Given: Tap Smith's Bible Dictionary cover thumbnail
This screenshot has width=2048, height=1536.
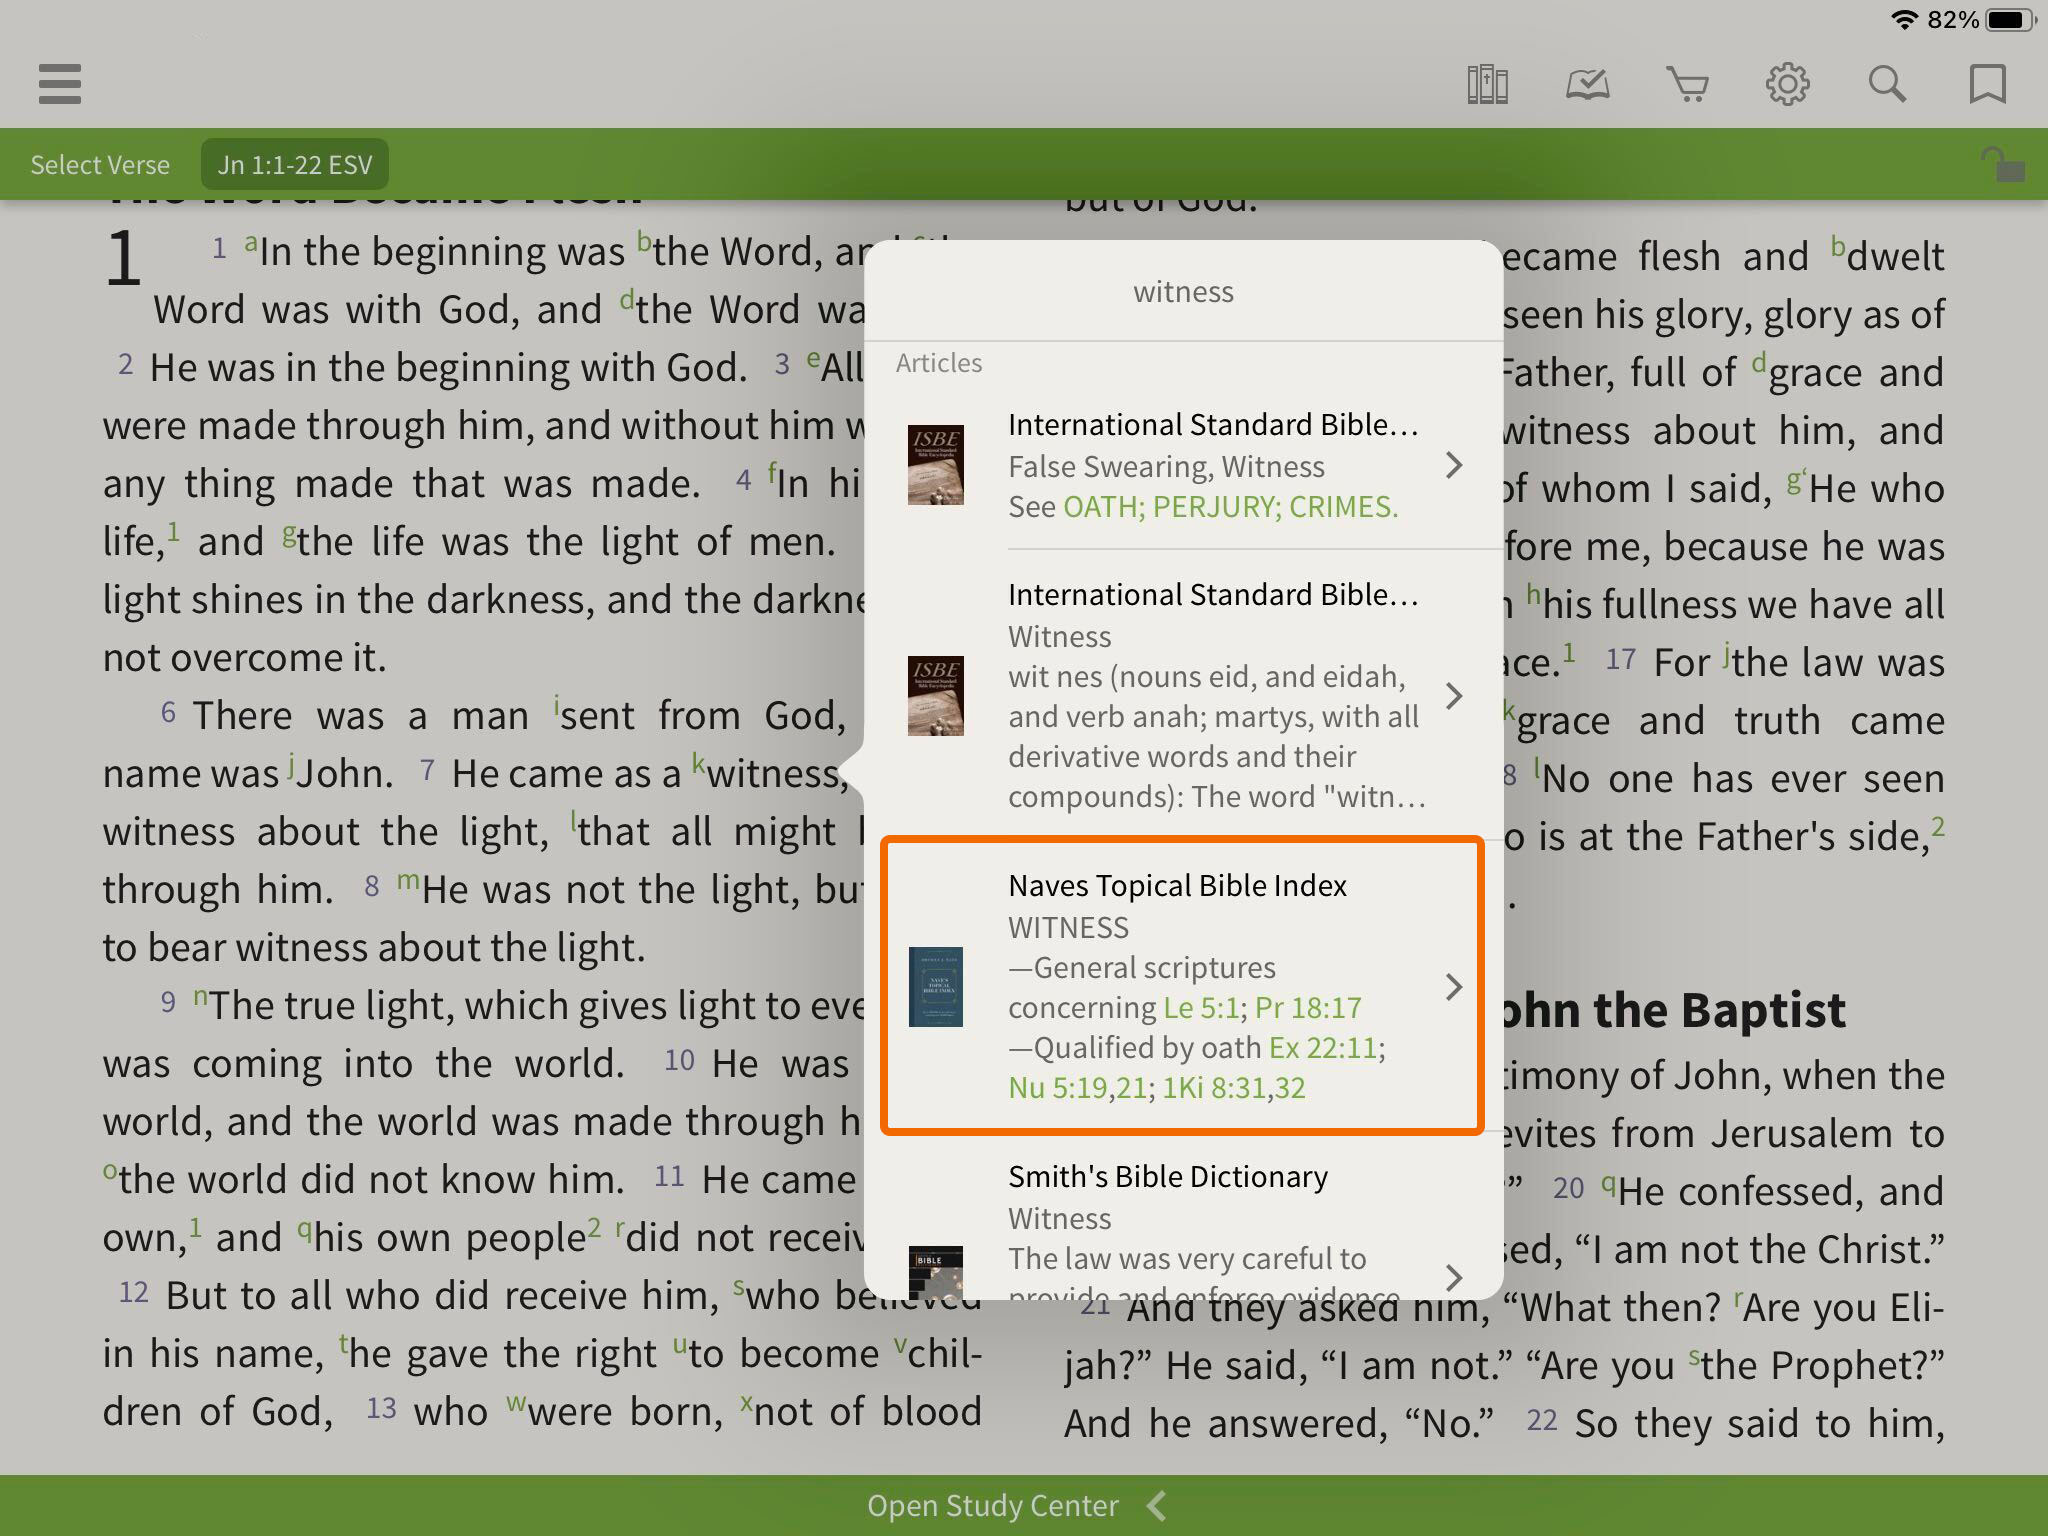Looking at the screenshot, I should 935,1272.
